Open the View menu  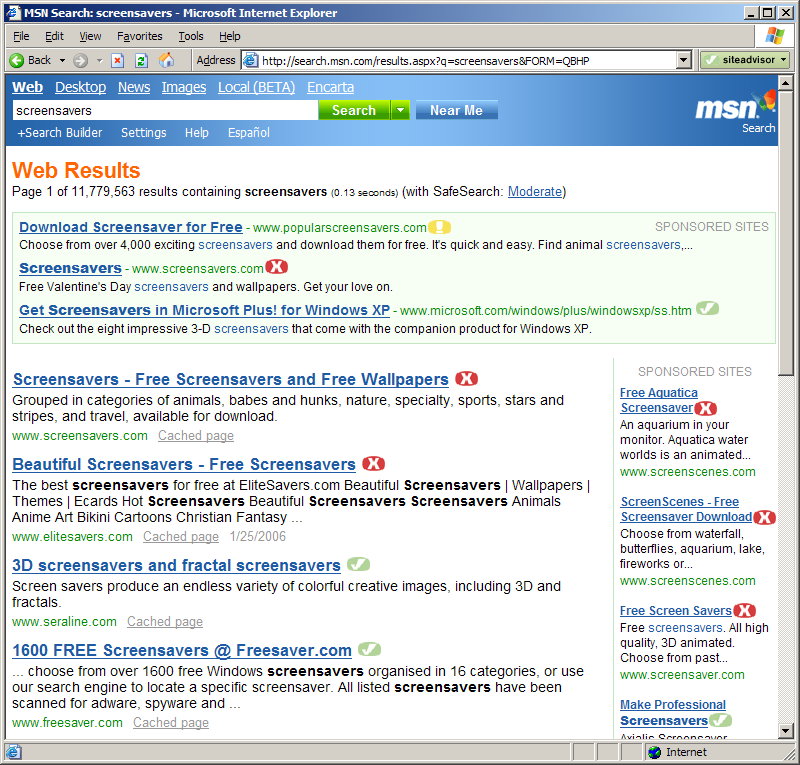90,36
